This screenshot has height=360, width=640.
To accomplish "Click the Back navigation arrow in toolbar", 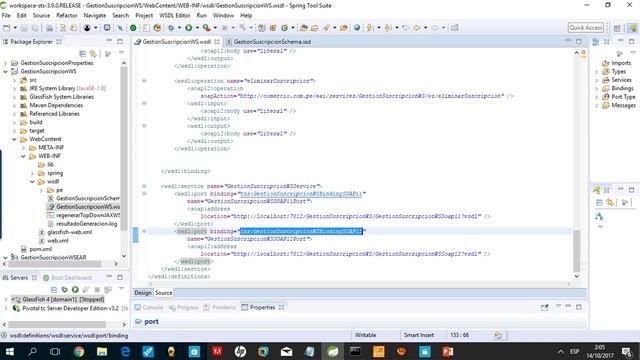I will coord(417,28).
